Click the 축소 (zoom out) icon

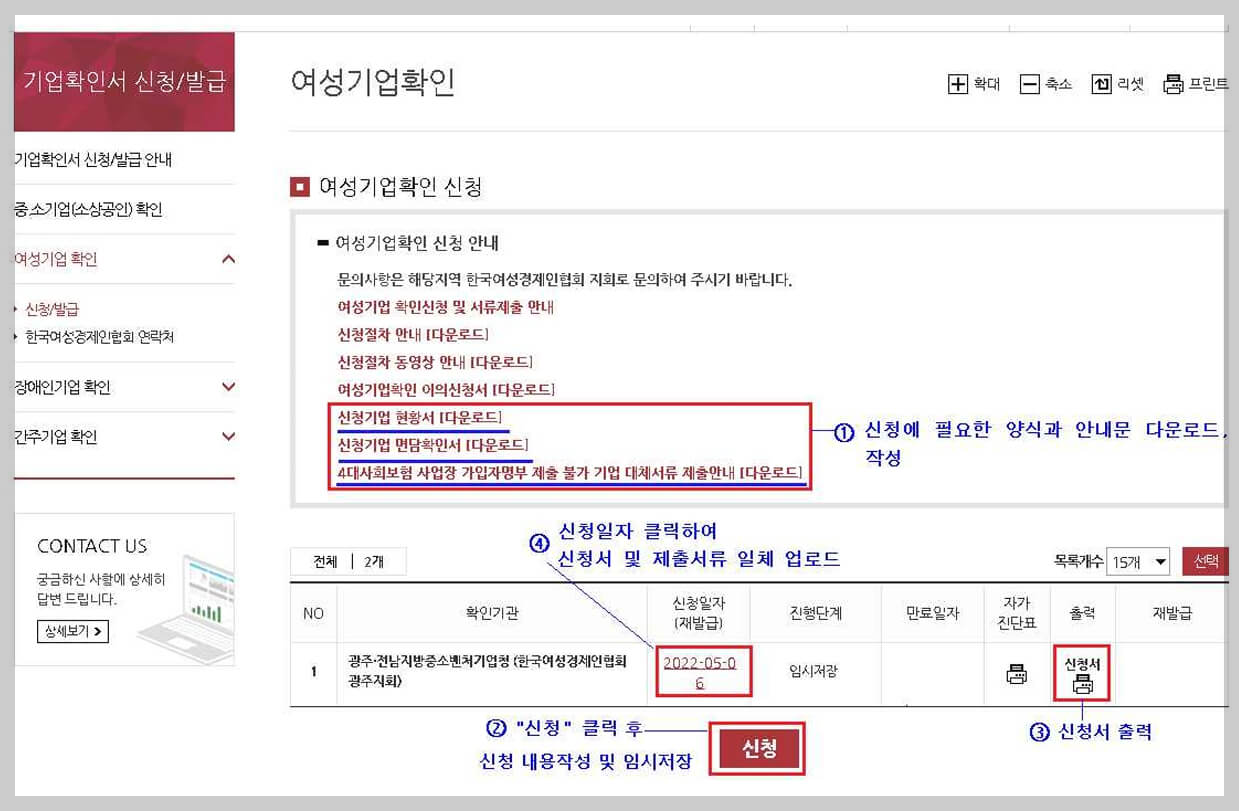[1032, 84]
